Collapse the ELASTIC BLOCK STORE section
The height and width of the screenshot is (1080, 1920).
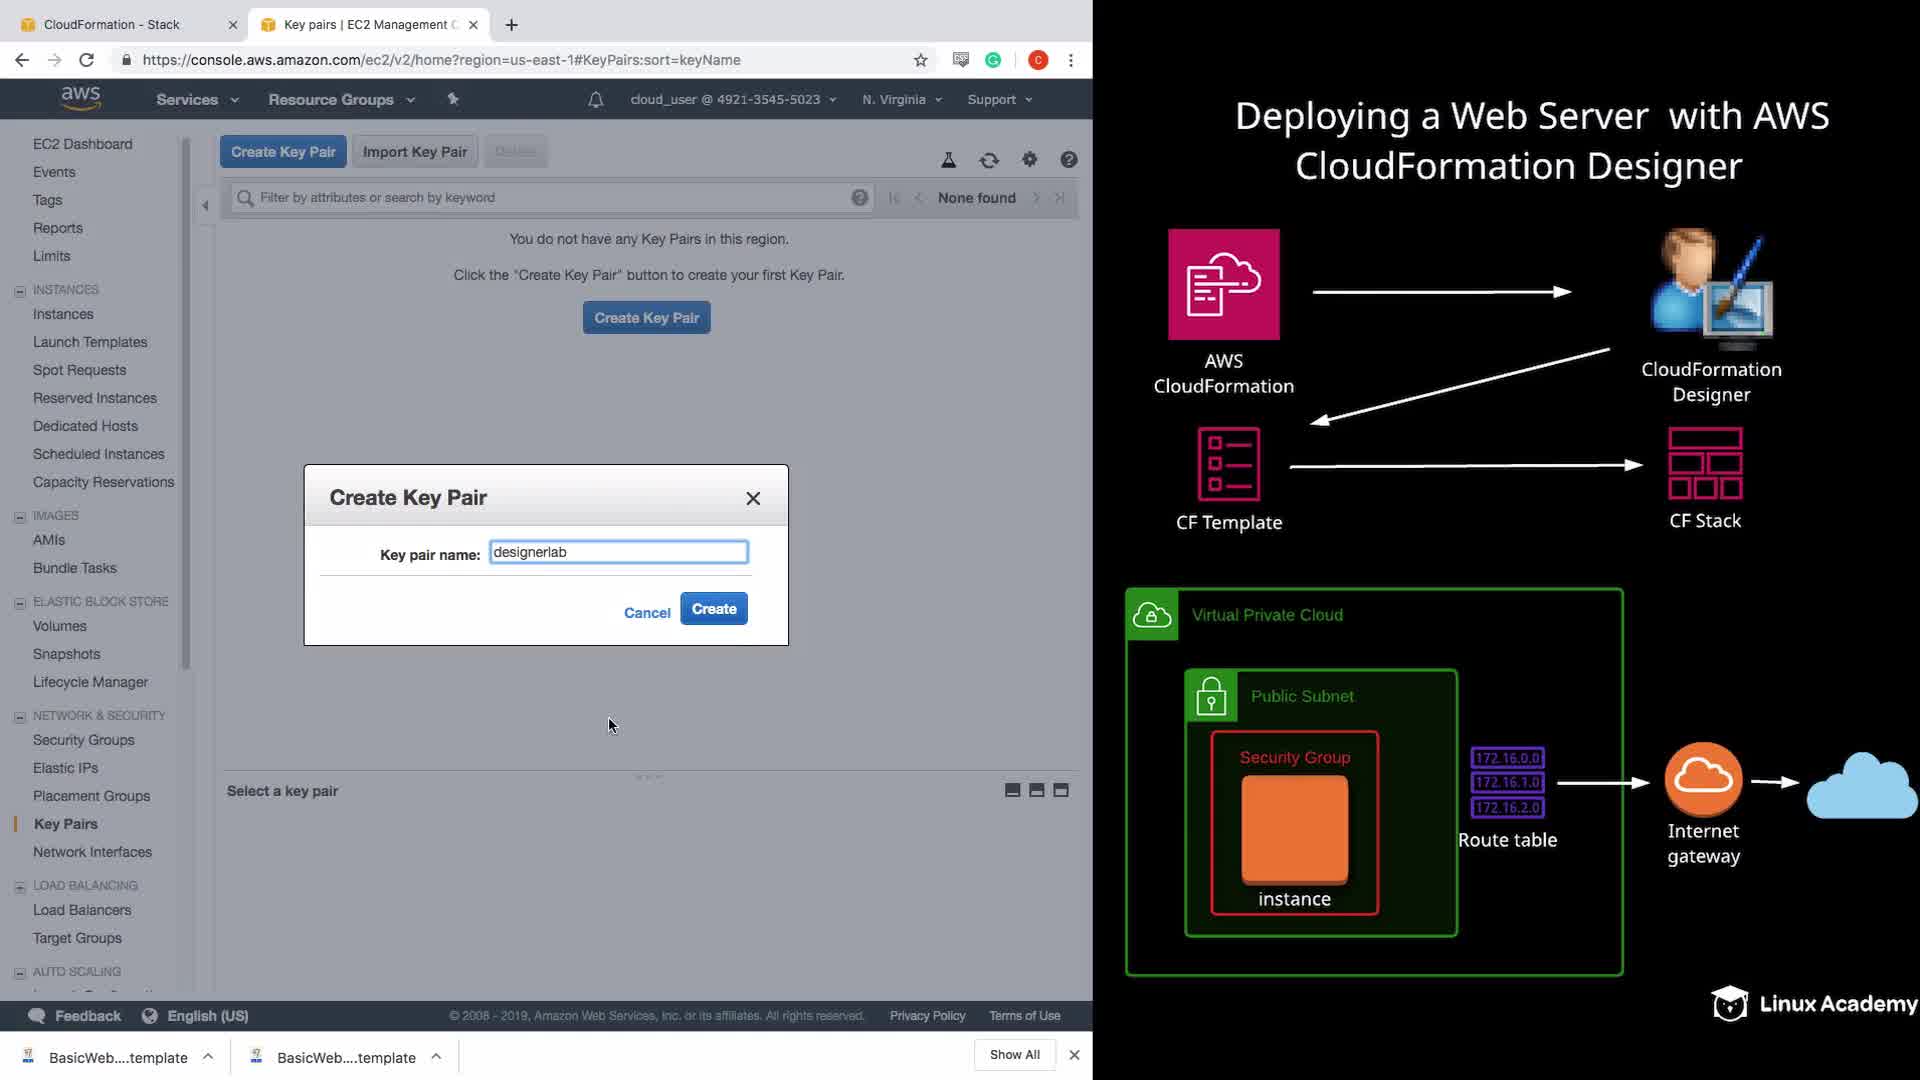click(x=20, y=603)
